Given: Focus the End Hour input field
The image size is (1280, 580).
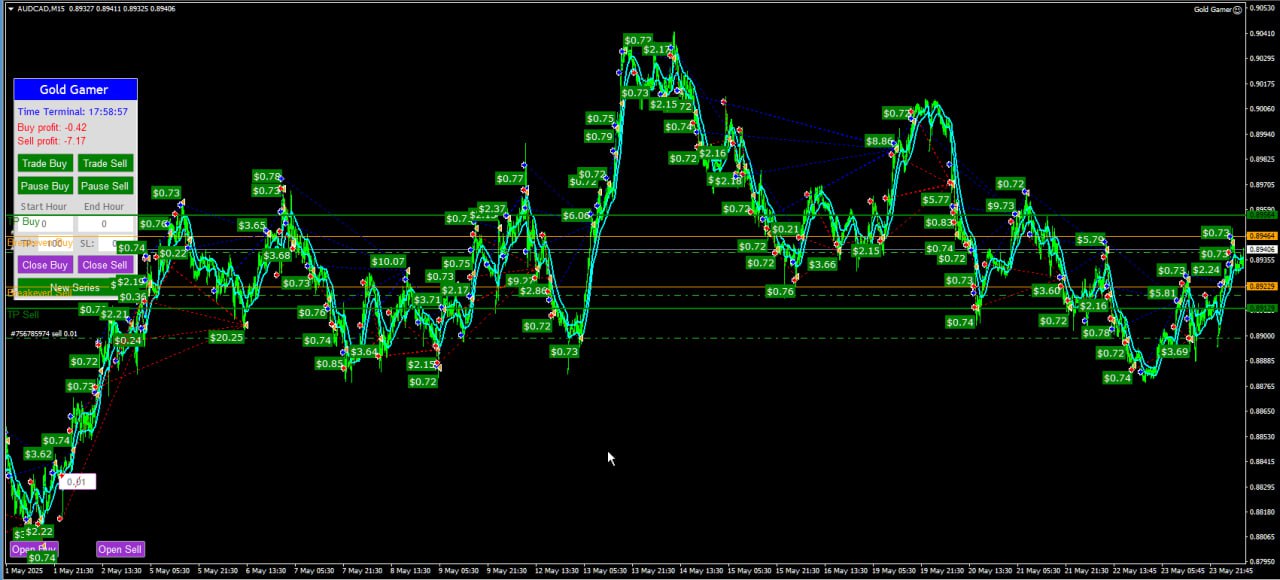Looking at the screenshot, I should tap(105, 224).
